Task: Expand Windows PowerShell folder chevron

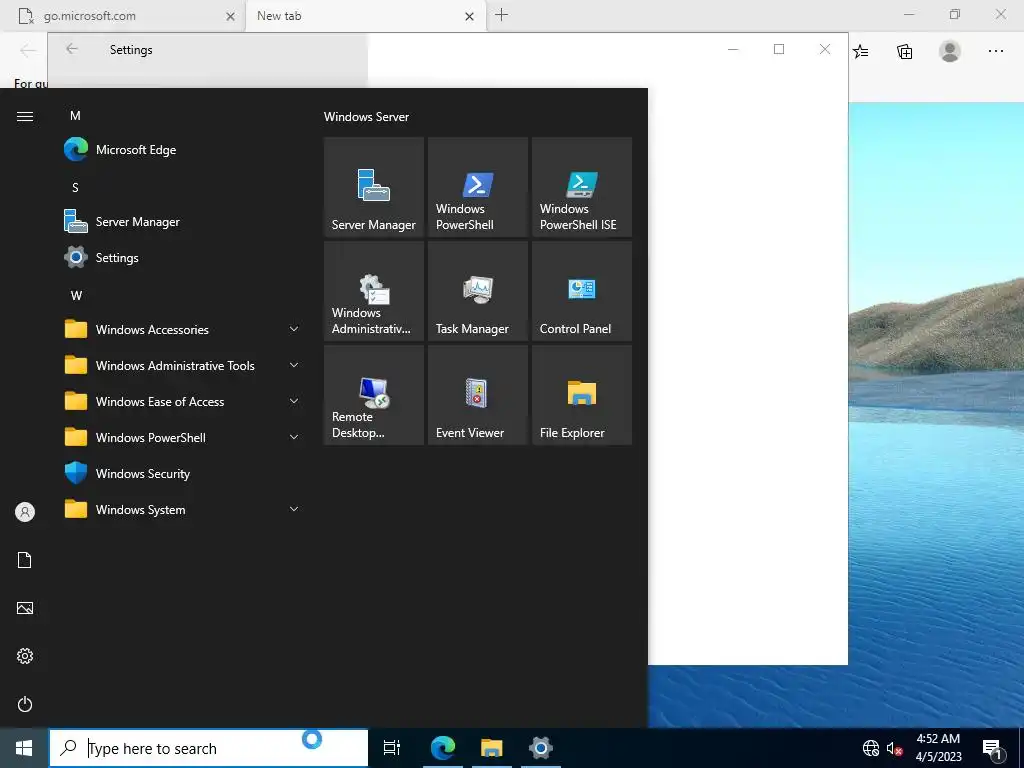Action: point(294,437)
